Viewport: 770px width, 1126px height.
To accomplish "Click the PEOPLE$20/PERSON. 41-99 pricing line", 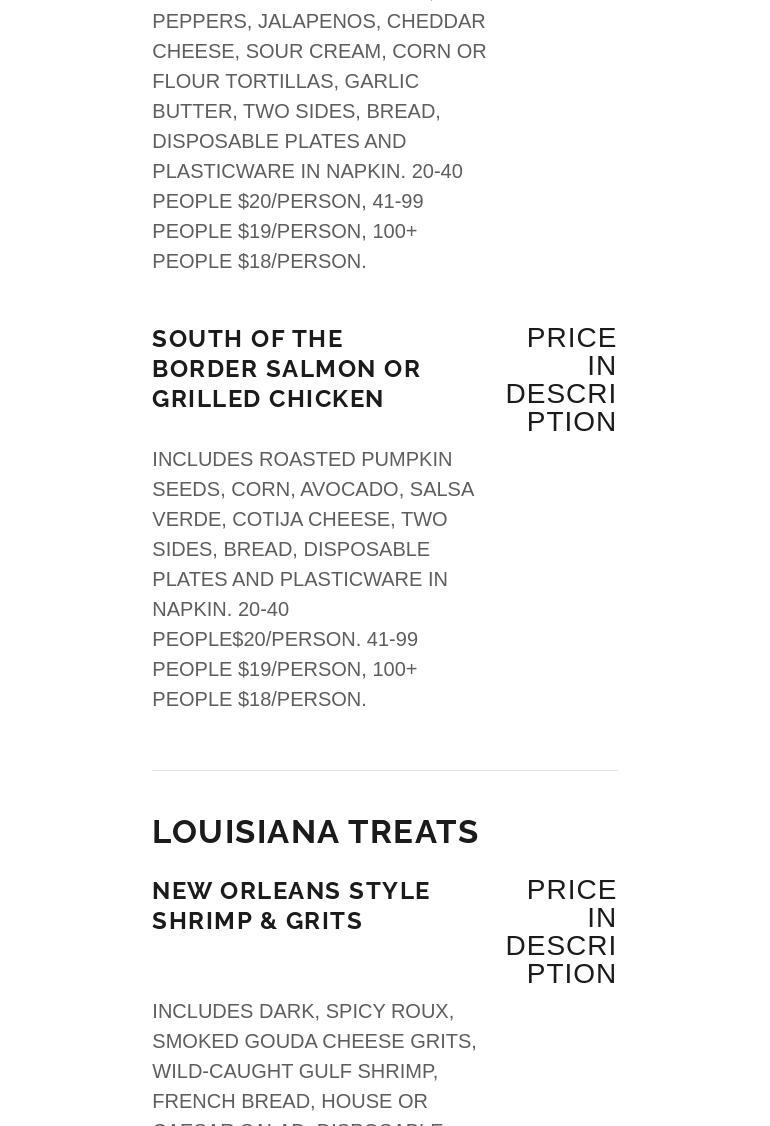I will (285, 639).
